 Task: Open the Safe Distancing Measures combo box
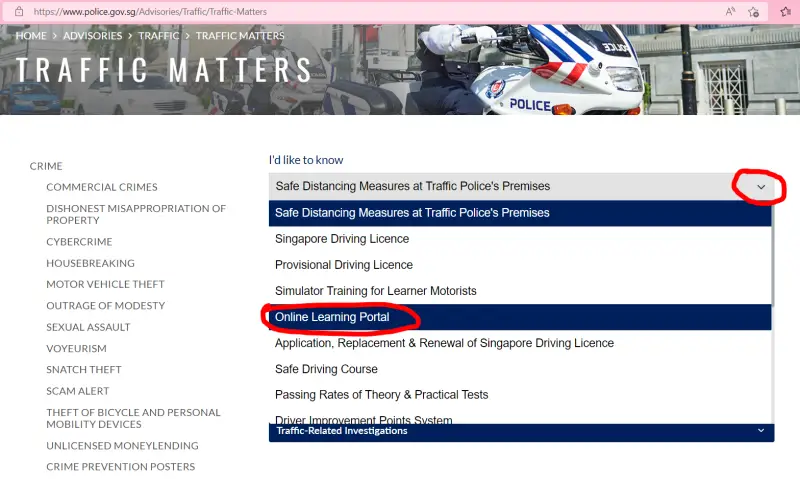(x=521, y=186)
